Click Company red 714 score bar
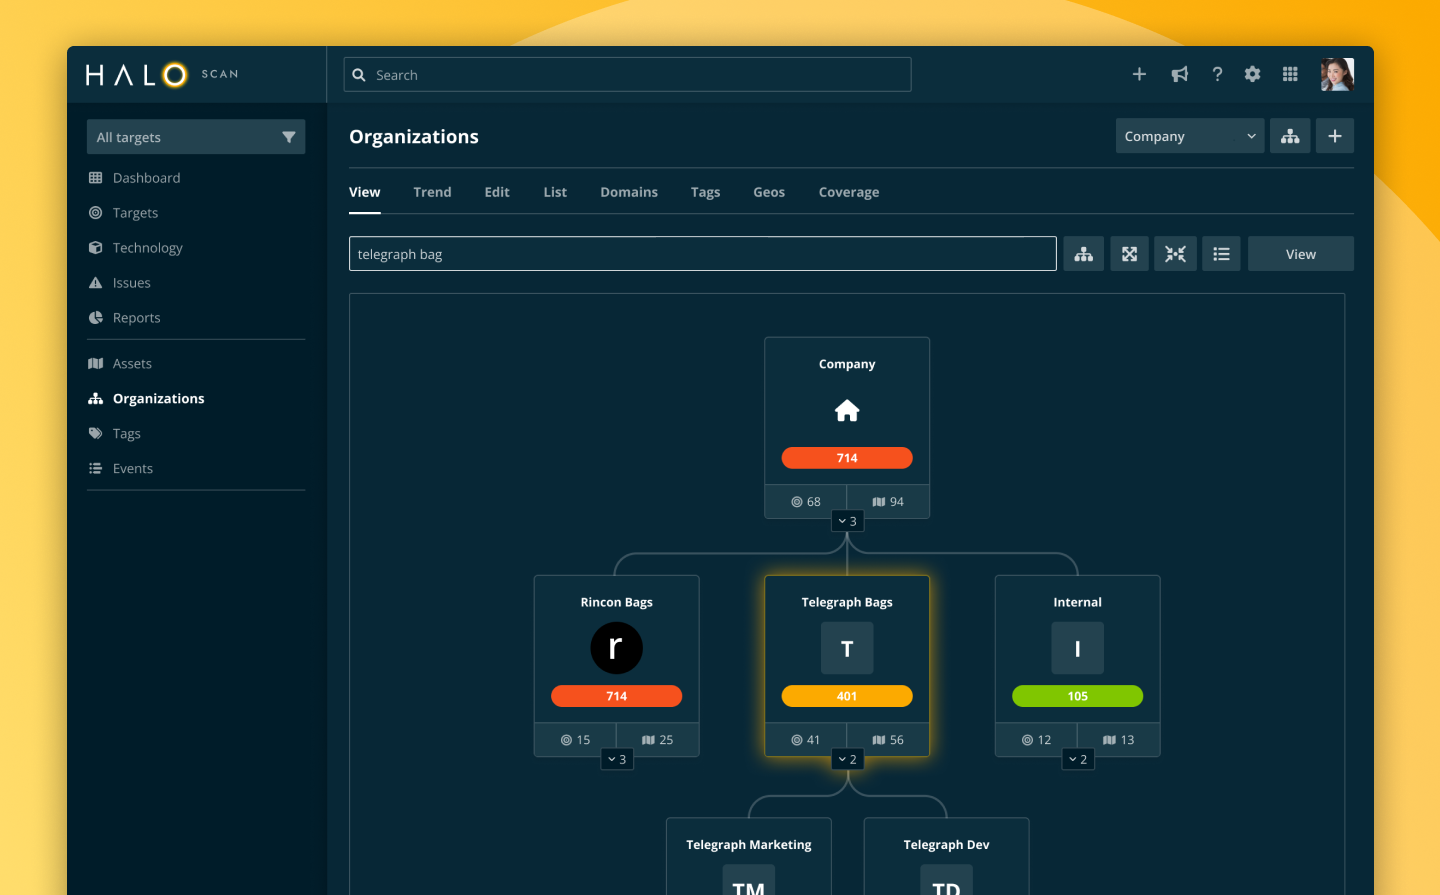1440x895 pixels. point(847,458)
